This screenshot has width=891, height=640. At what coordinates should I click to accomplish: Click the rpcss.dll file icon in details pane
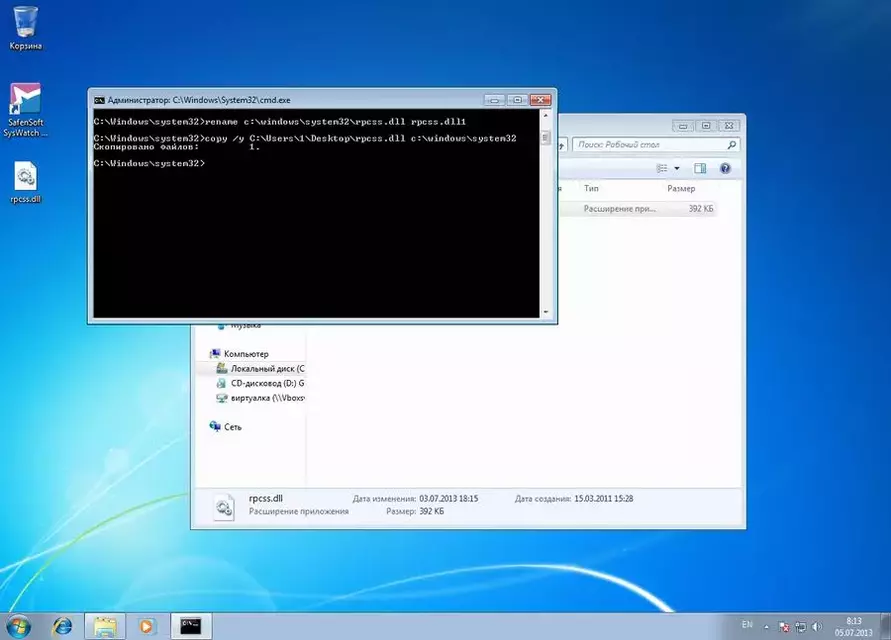point(224,506)
